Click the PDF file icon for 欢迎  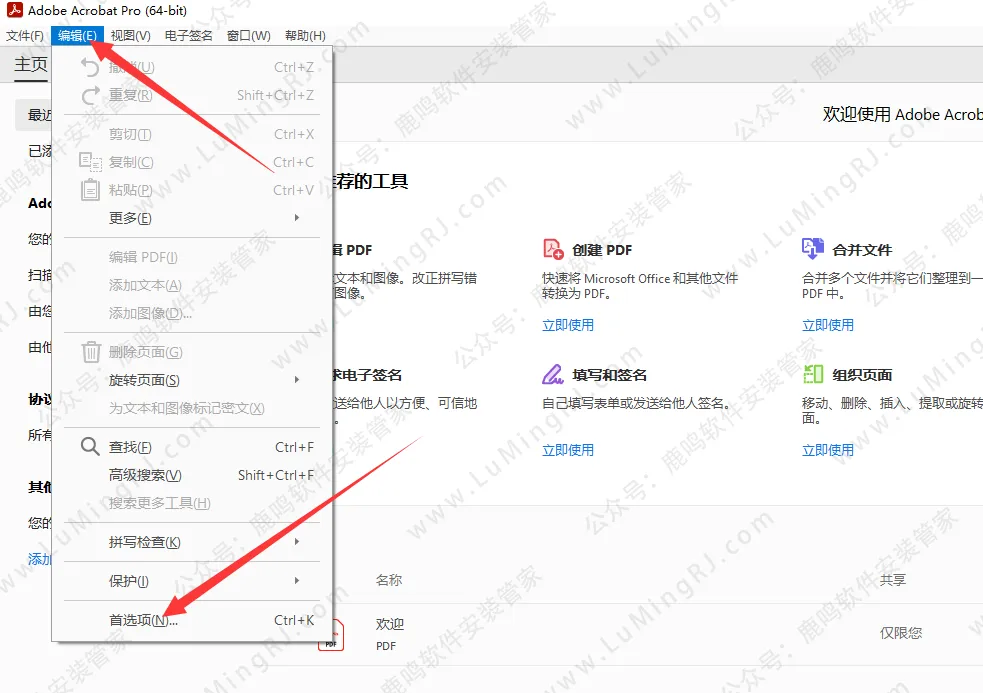point(331,635)
